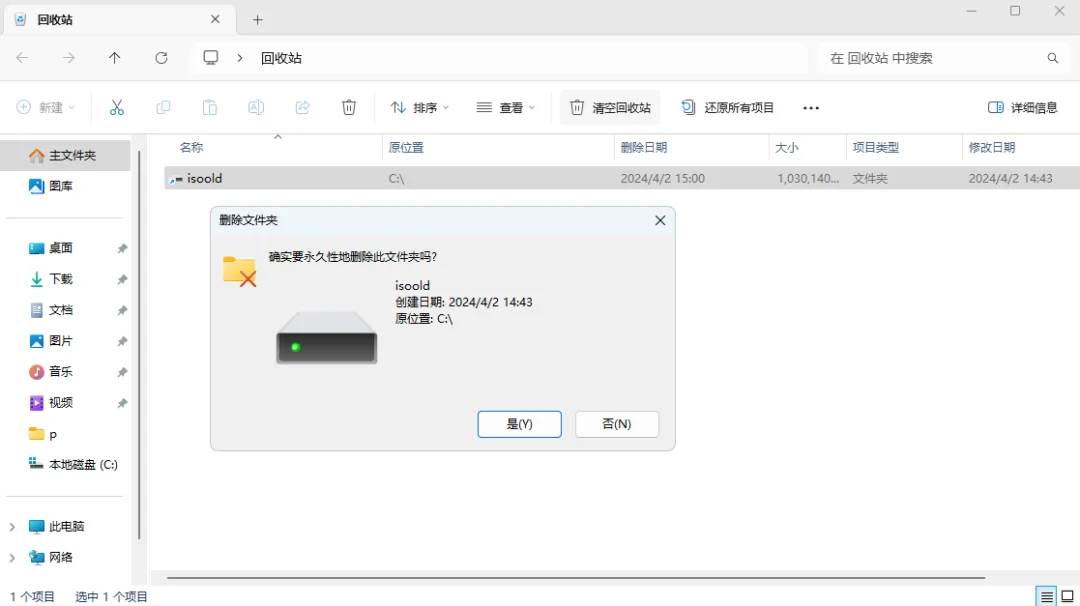Screen dimensions: 1080x606
Task: Click the pin icon next to 下载
Action: tap(122, 280)
